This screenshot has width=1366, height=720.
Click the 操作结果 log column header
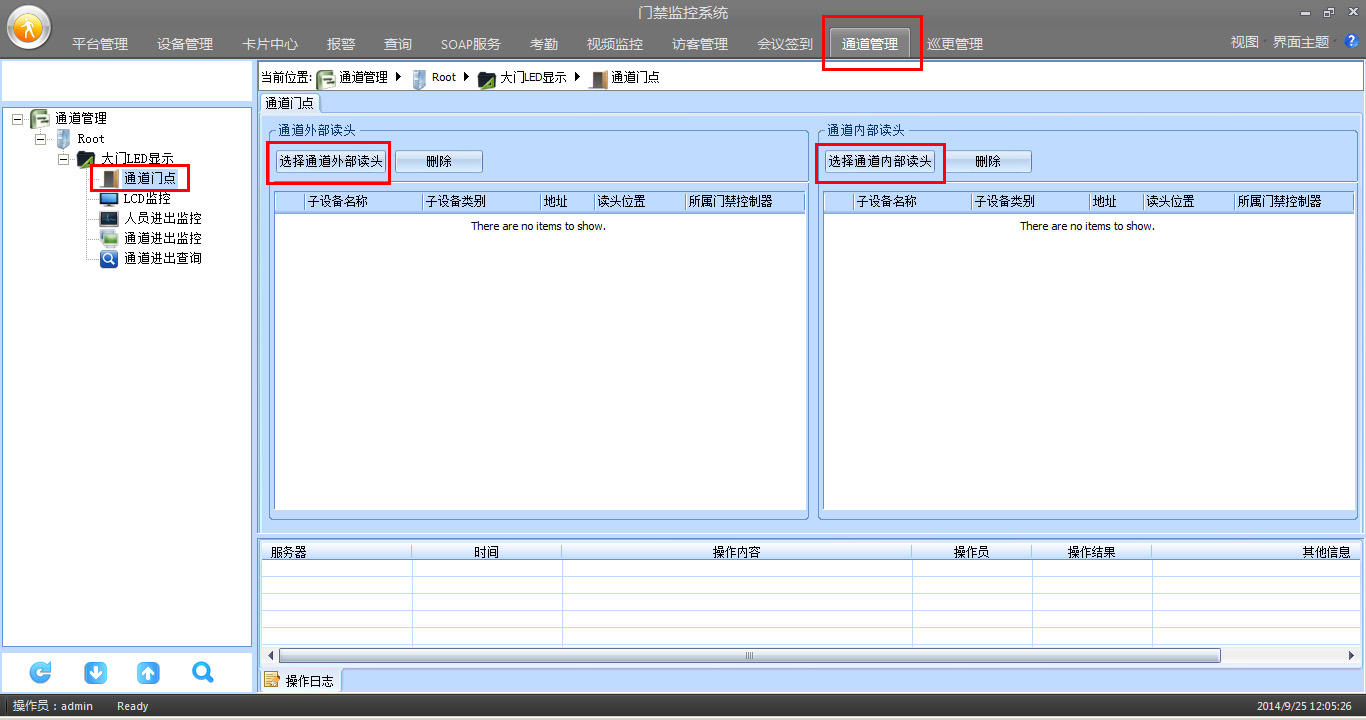tap(1092, 552)
